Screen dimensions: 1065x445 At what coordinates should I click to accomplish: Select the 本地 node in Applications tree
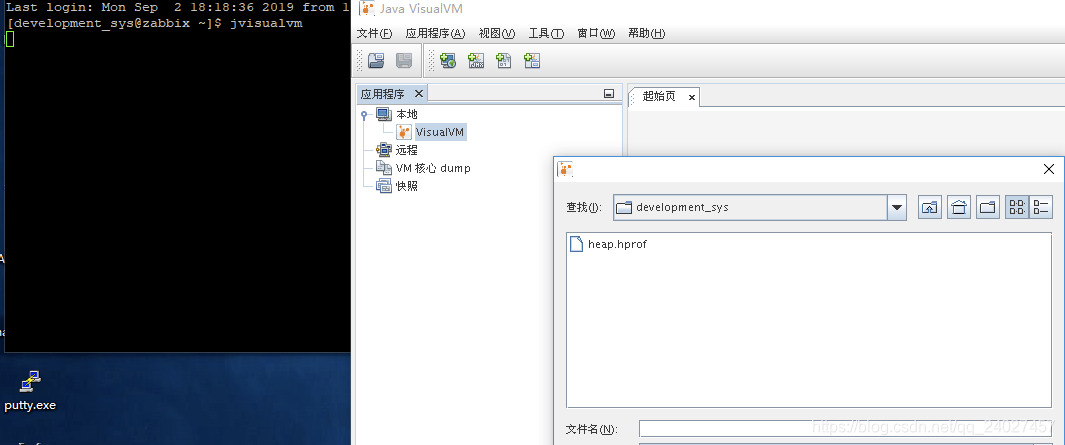[407, 114]
